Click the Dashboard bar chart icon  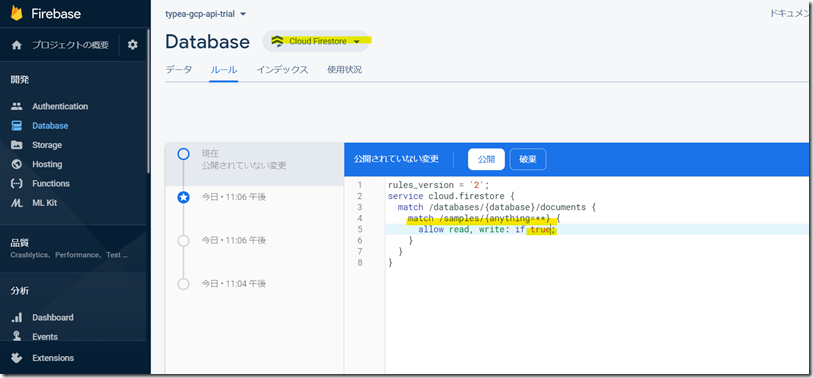pyautogui.click(x=17, y=317)
